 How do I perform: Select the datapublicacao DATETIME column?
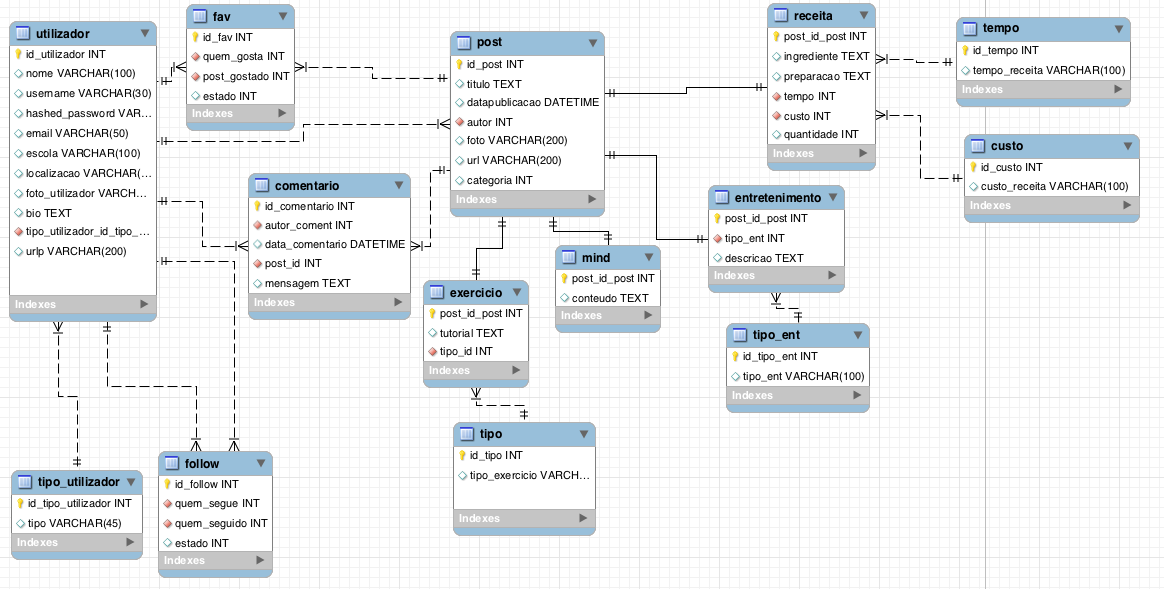click(532, 103)
